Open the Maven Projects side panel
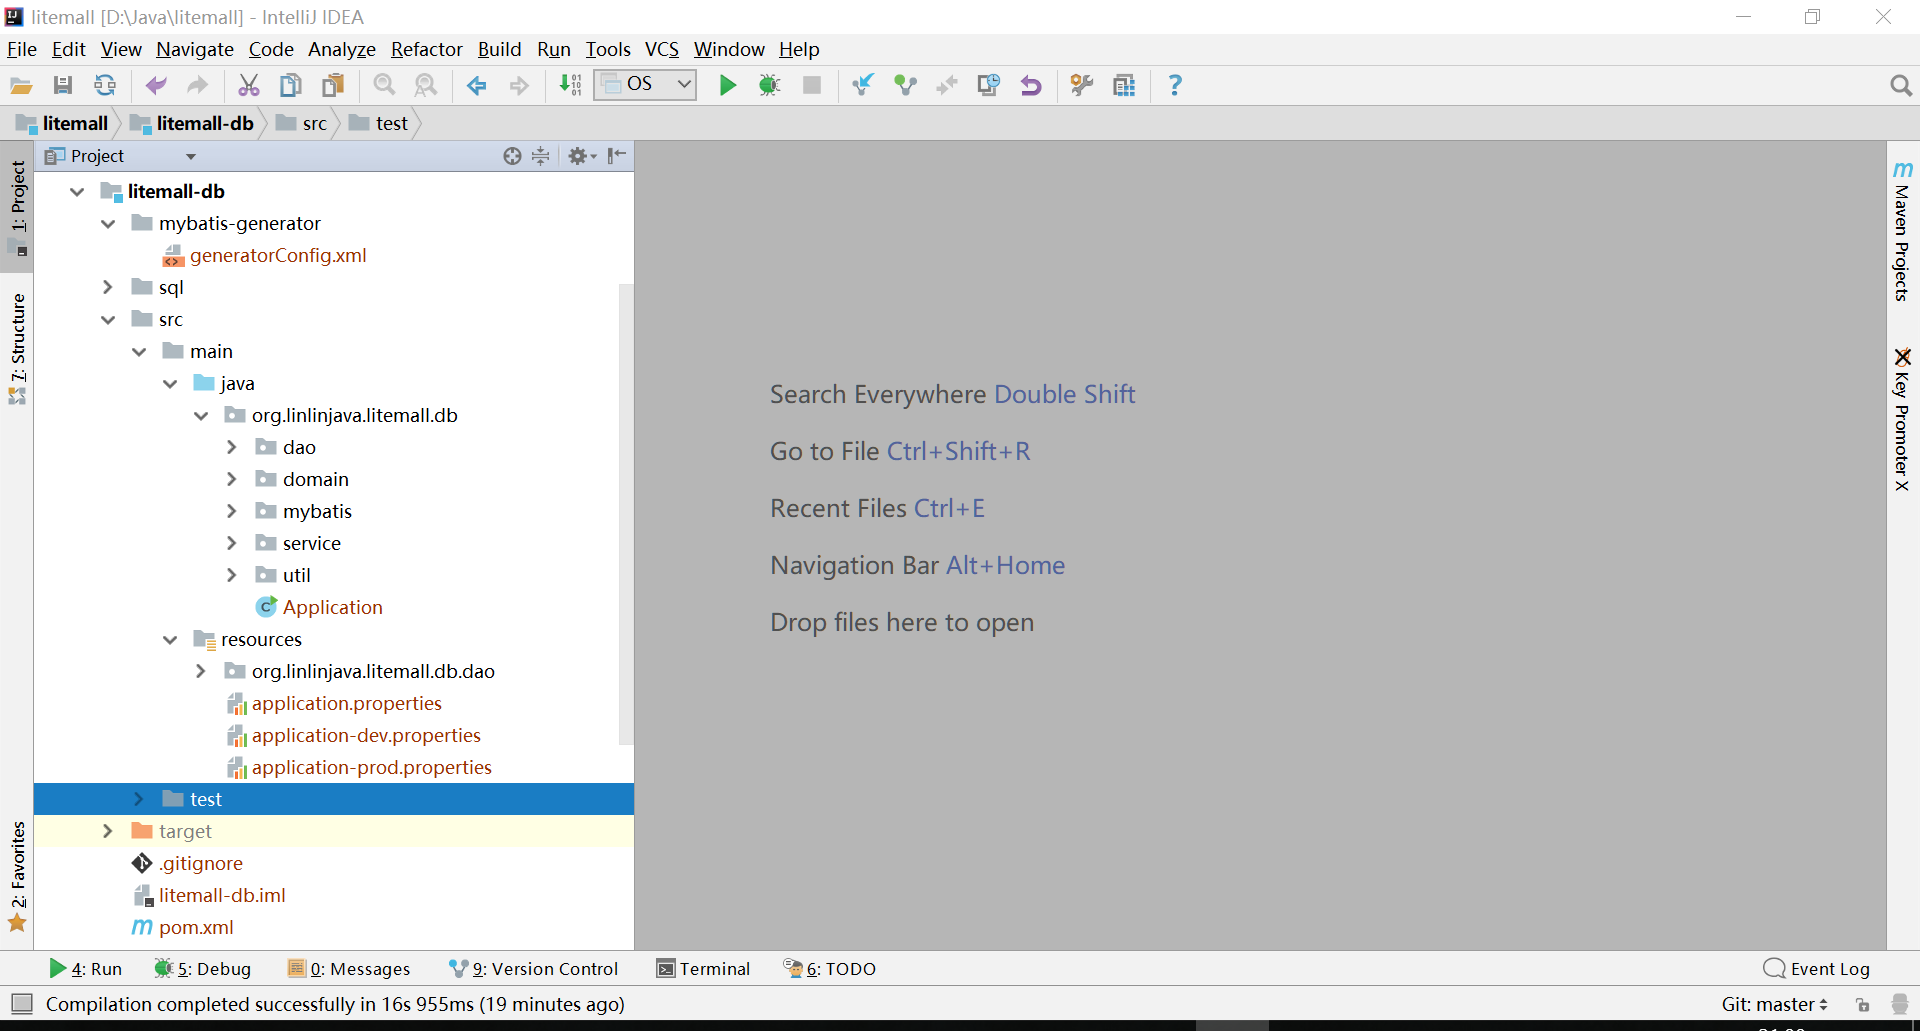 (x=1902, y=230)
